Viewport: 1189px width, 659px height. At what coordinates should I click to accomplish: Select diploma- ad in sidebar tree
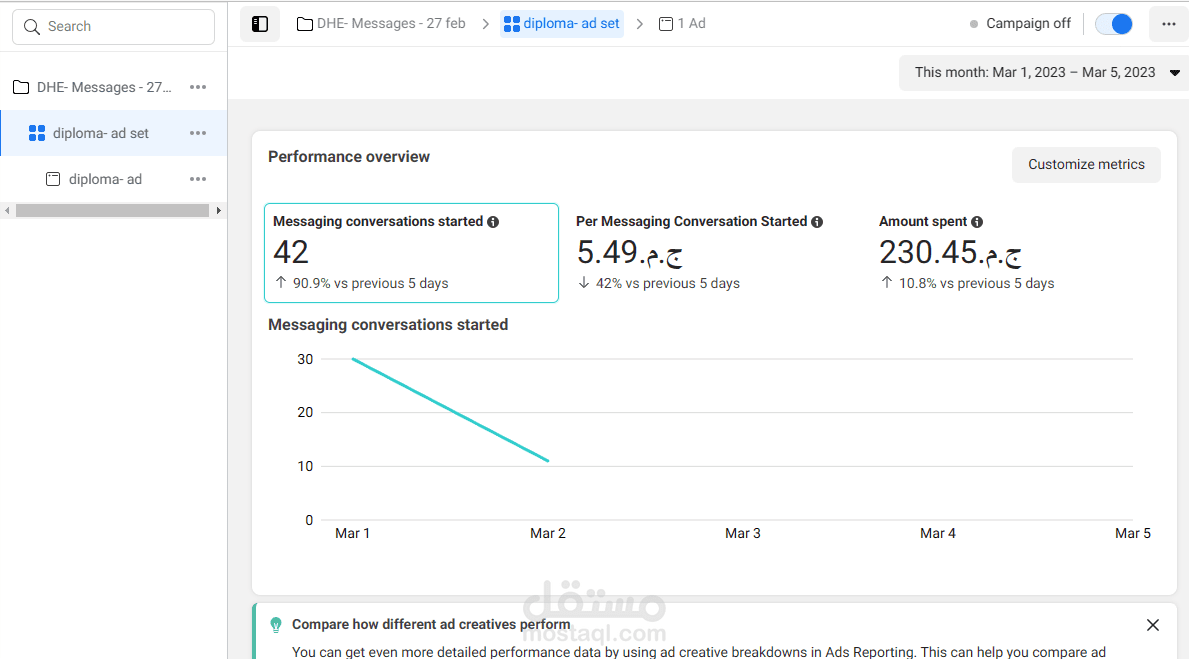tap(105, 179)
